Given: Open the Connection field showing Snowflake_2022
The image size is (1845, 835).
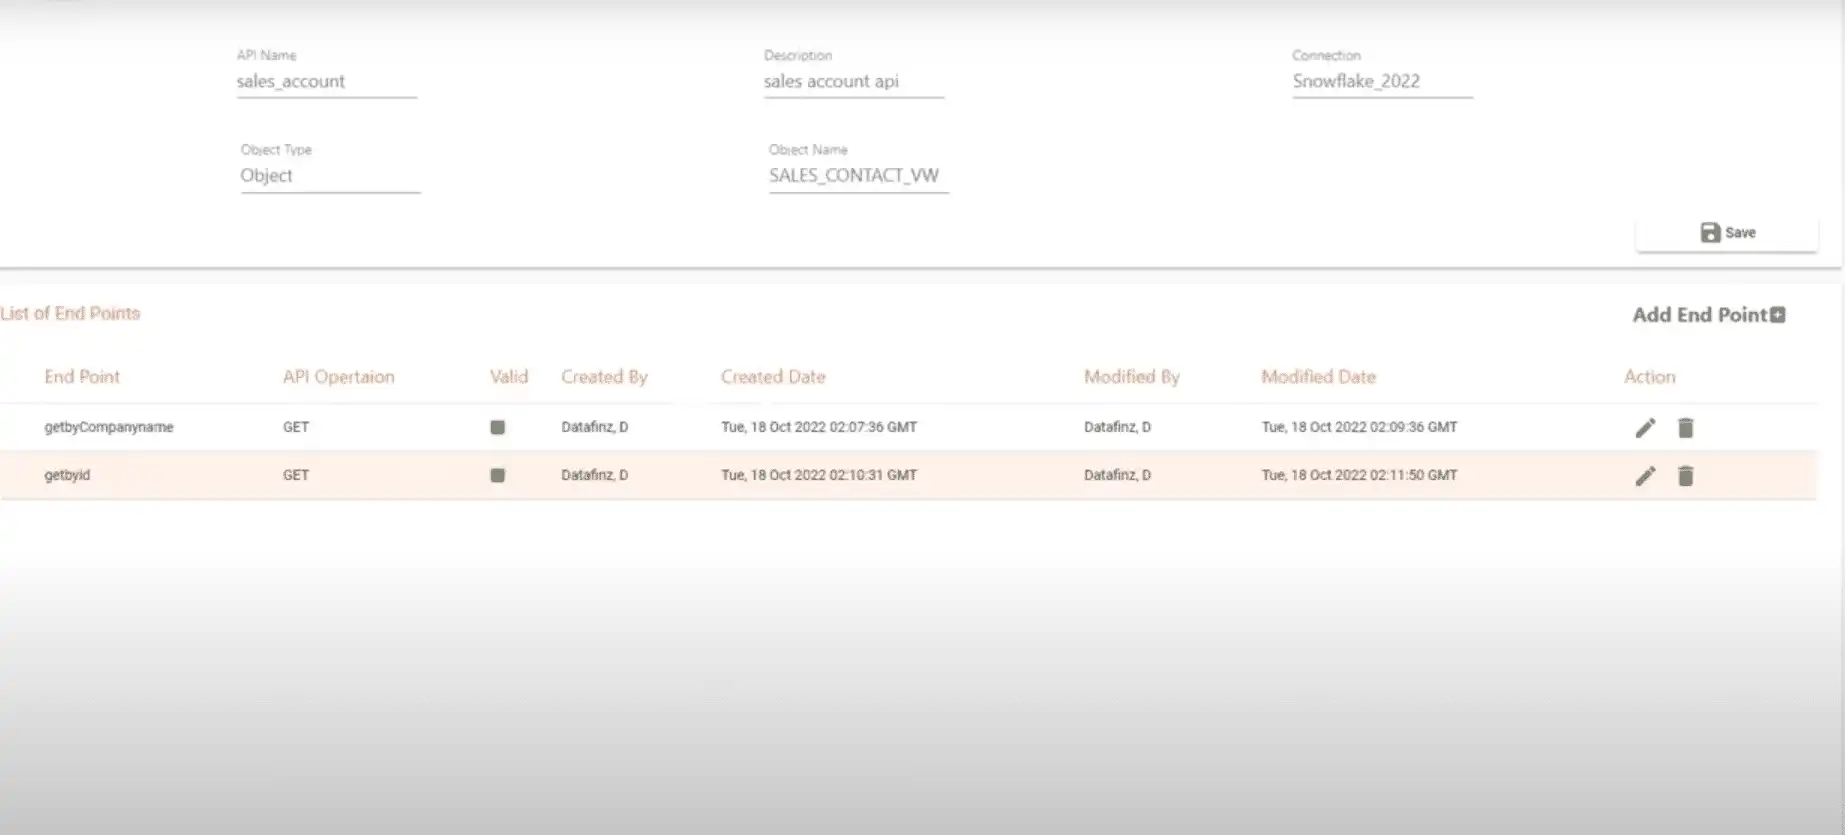Looking at the screenshot, I should 1382,82.
